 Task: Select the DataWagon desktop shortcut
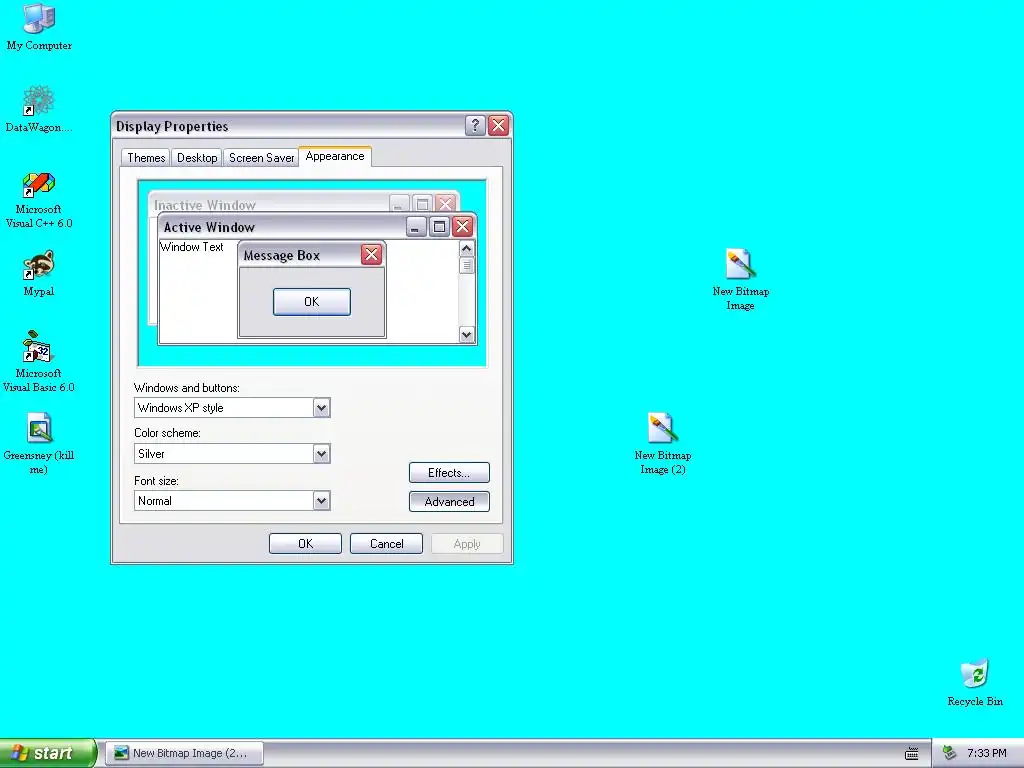pyautogui.click(x=39, y=108)
